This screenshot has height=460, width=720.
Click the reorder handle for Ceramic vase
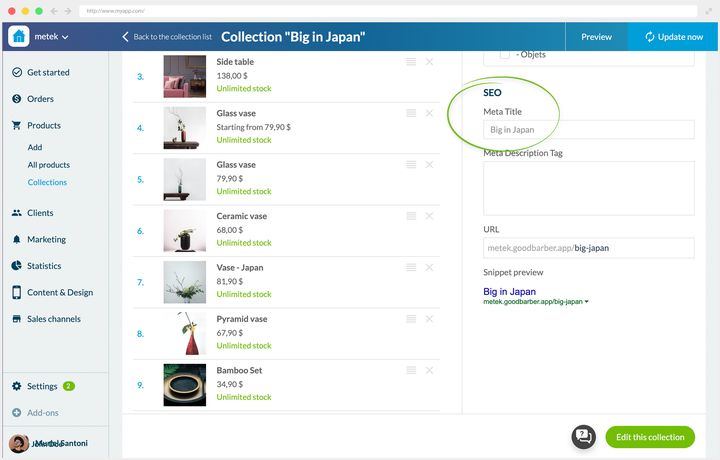point(411,216)
